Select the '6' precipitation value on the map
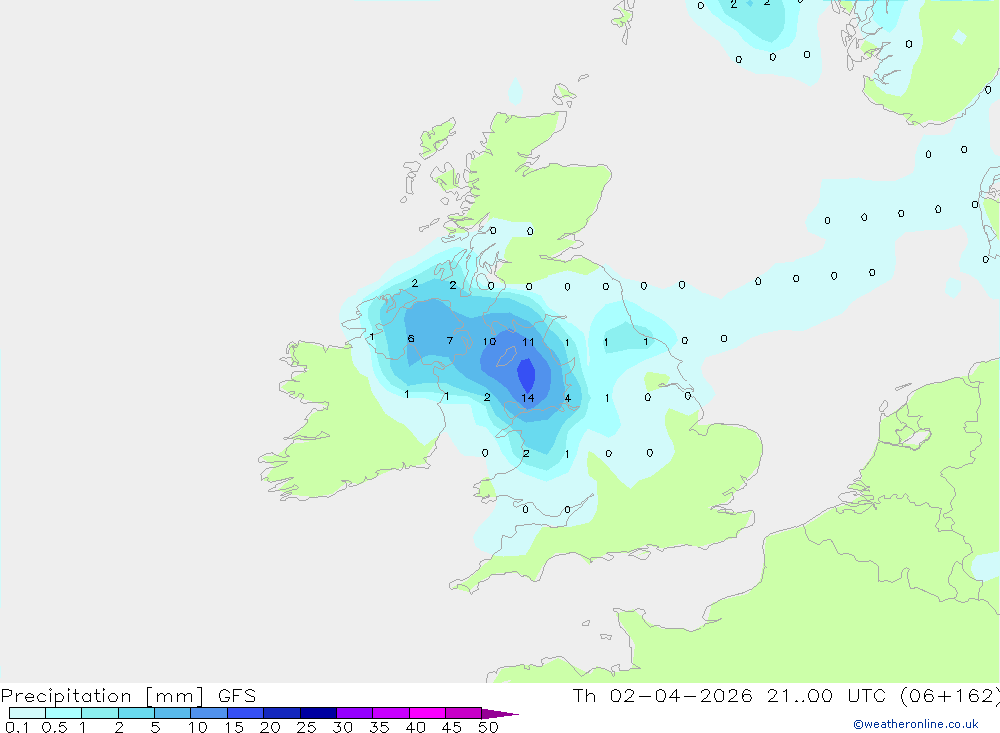Screen dimensions: 1000x733 (411, 339)
